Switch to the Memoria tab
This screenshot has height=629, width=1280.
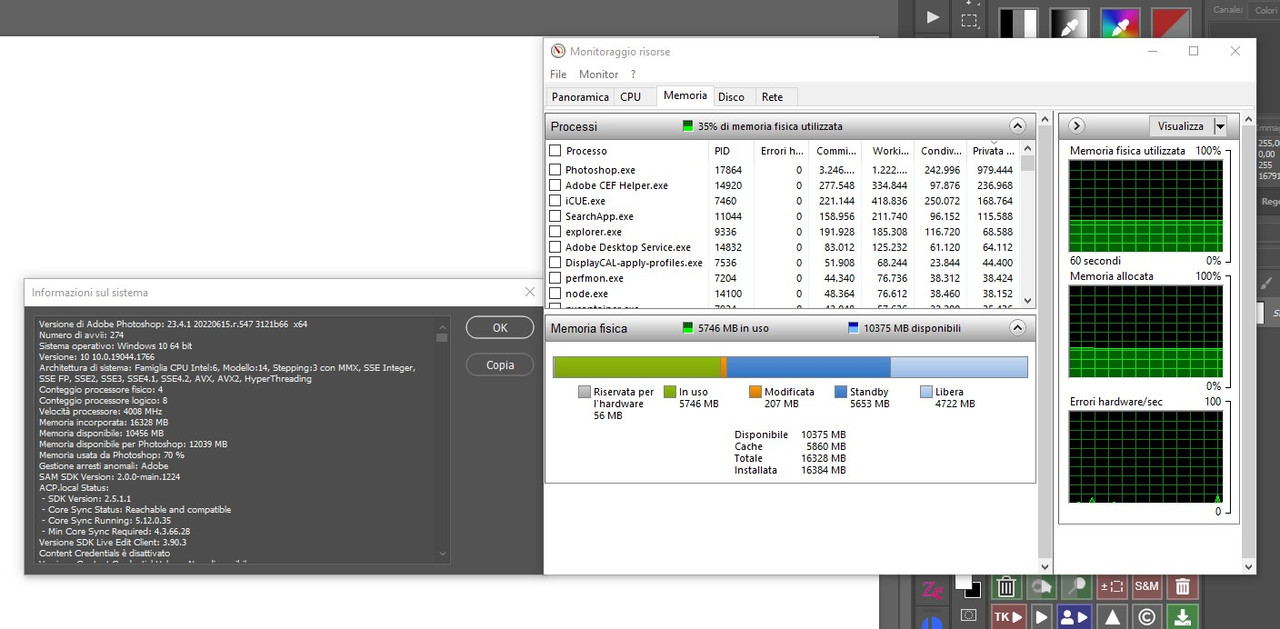click(x=685, y=96)
